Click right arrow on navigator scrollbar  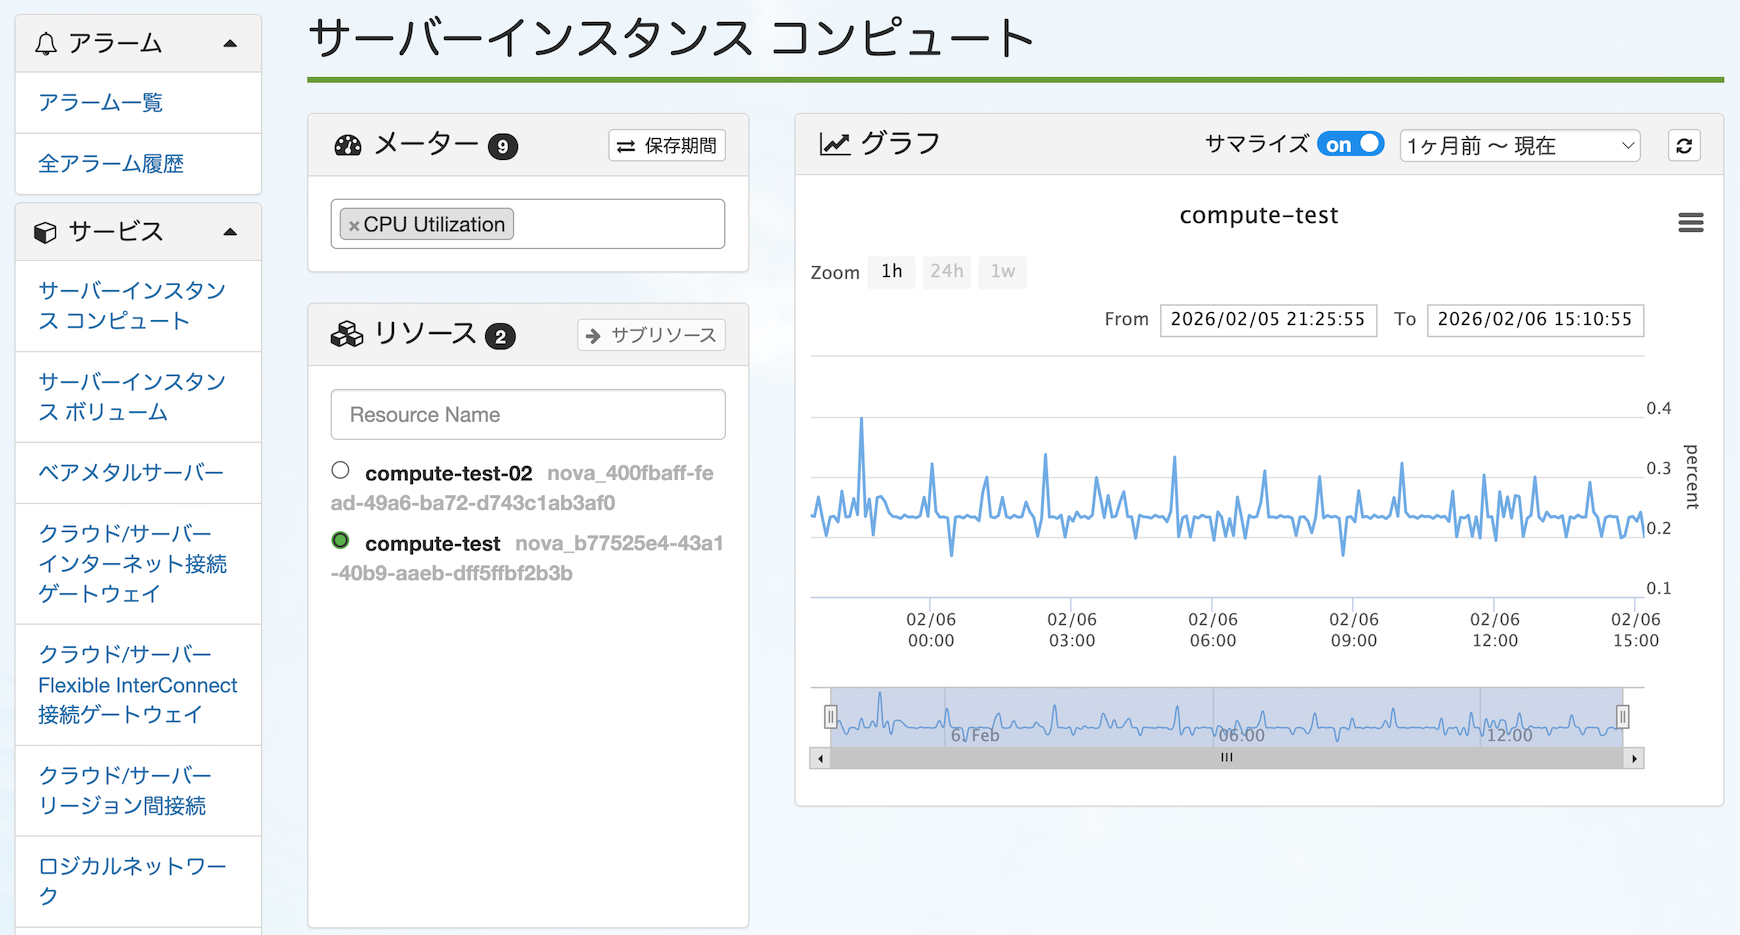(1634, 759)
